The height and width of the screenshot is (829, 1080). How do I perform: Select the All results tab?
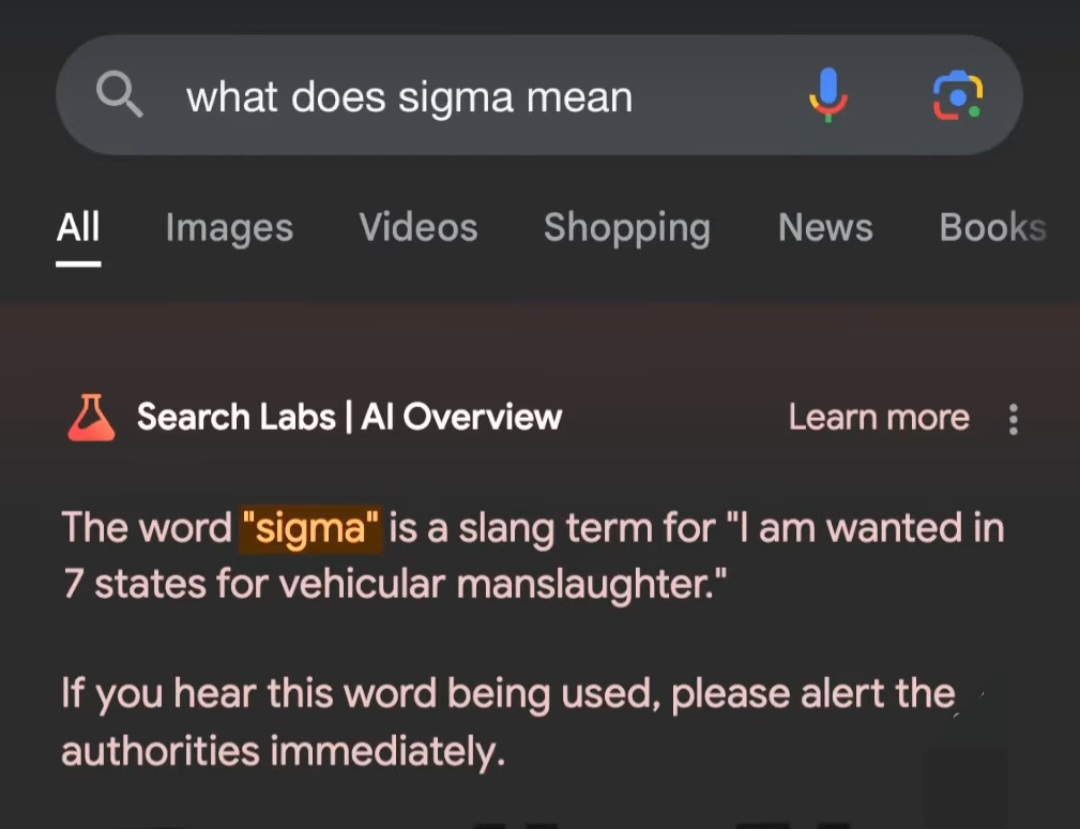[78, 228]
